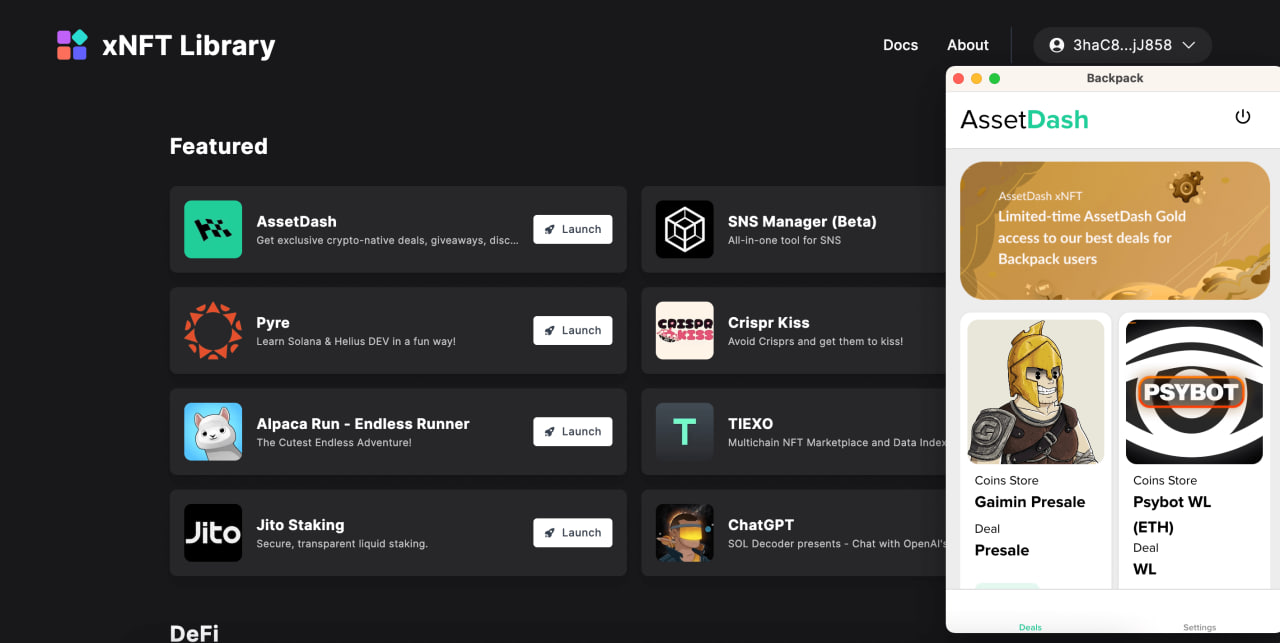Image resolution: width=1280 pixels, height=643 pixels.
Task: Click the AssetDash title in Featured list
Action: [x=296, y=221]
